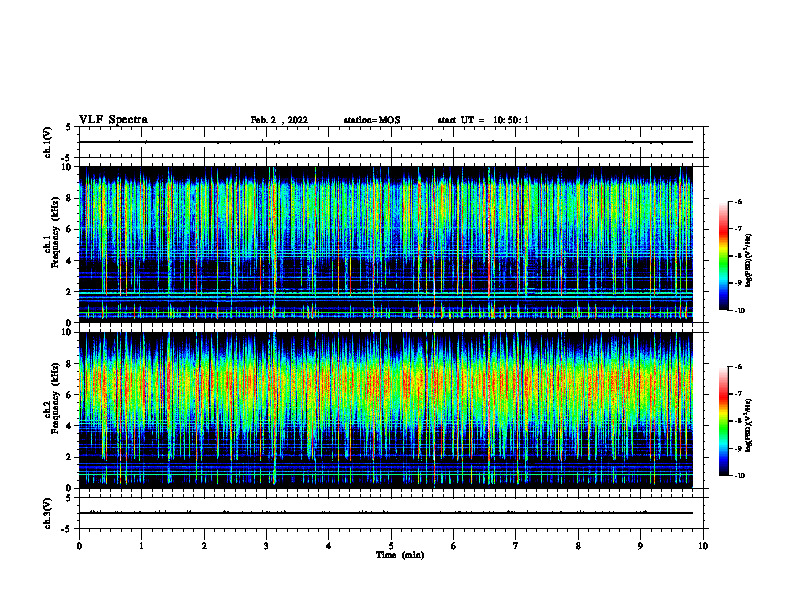Screen dimensions: 792x612
Task: Click the ch.1 color bar log(PSD) label
Action: 749,261
